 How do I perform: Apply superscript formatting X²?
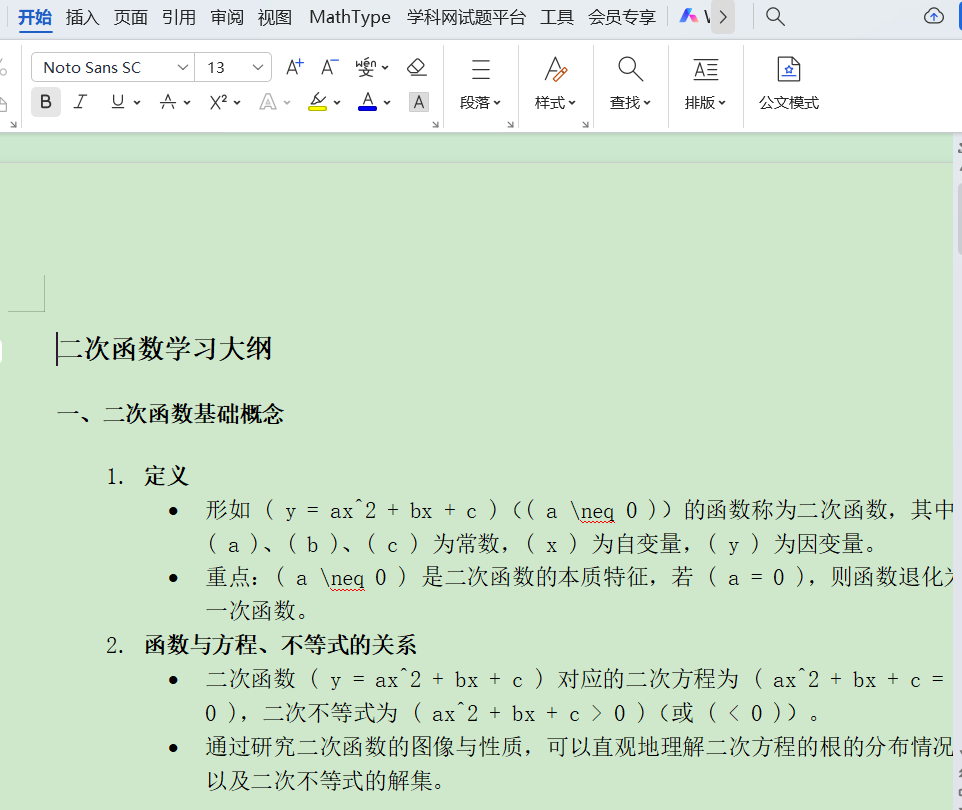218,102
